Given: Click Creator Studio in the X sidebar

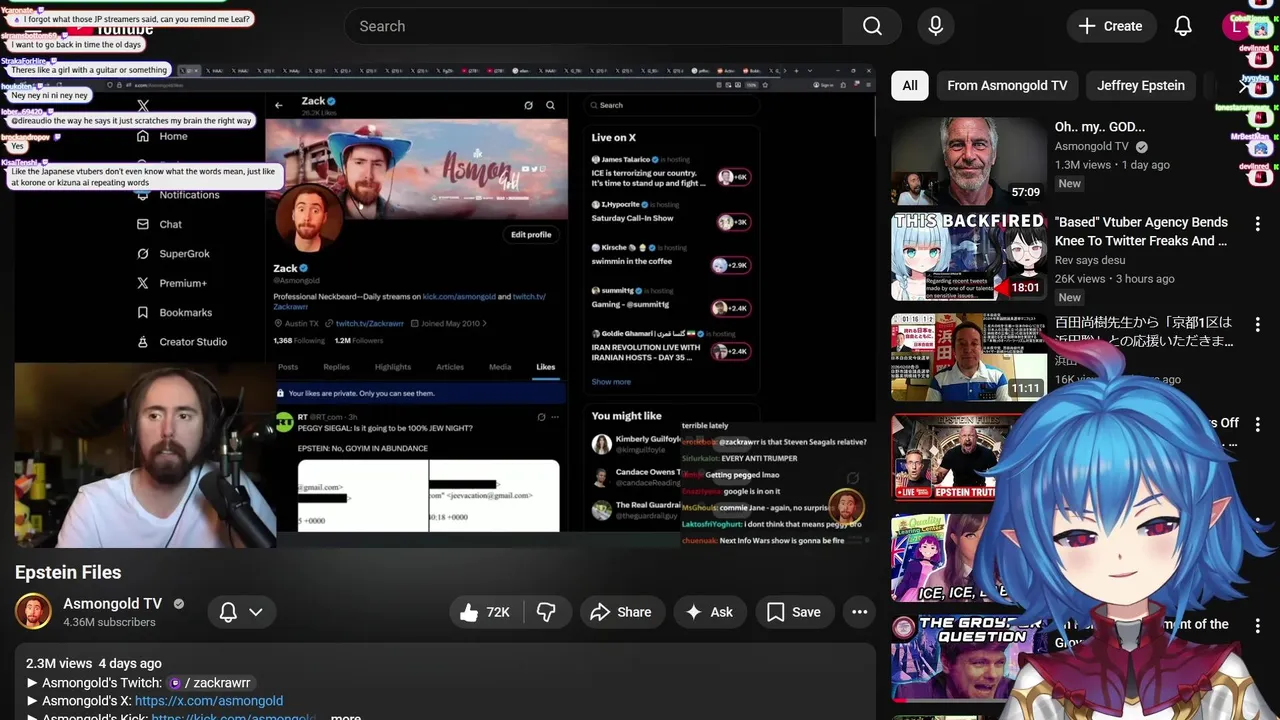Looking at the screenshot, I should tap(181, 342).
